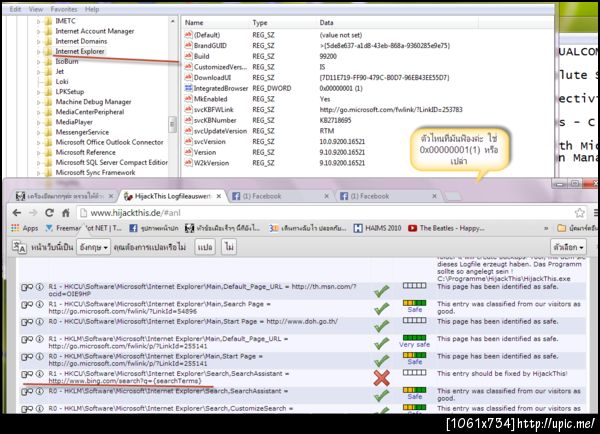The width and height of the screenshot is (600, 434).
Task: Click the Very safe rating bar
Action: pyautogui.click(x=414, y=338)
